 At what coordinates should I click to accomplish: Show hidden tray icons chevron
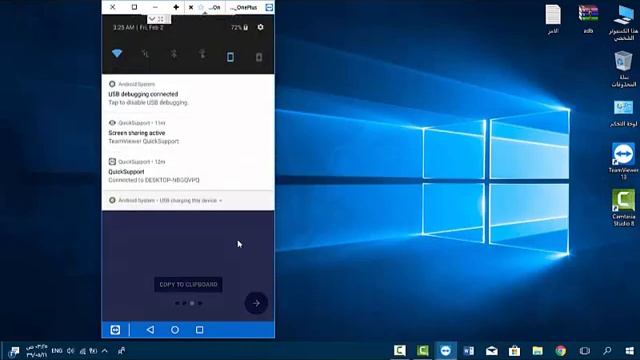104,351
